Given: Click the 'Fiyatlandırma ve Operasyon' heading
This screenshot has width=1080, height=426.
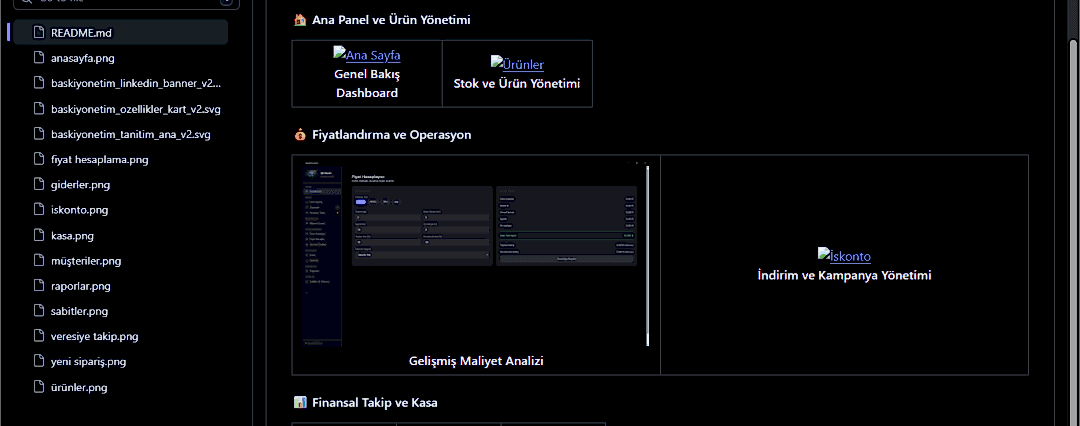Looking at the screenshot, I should click(391, 135).
